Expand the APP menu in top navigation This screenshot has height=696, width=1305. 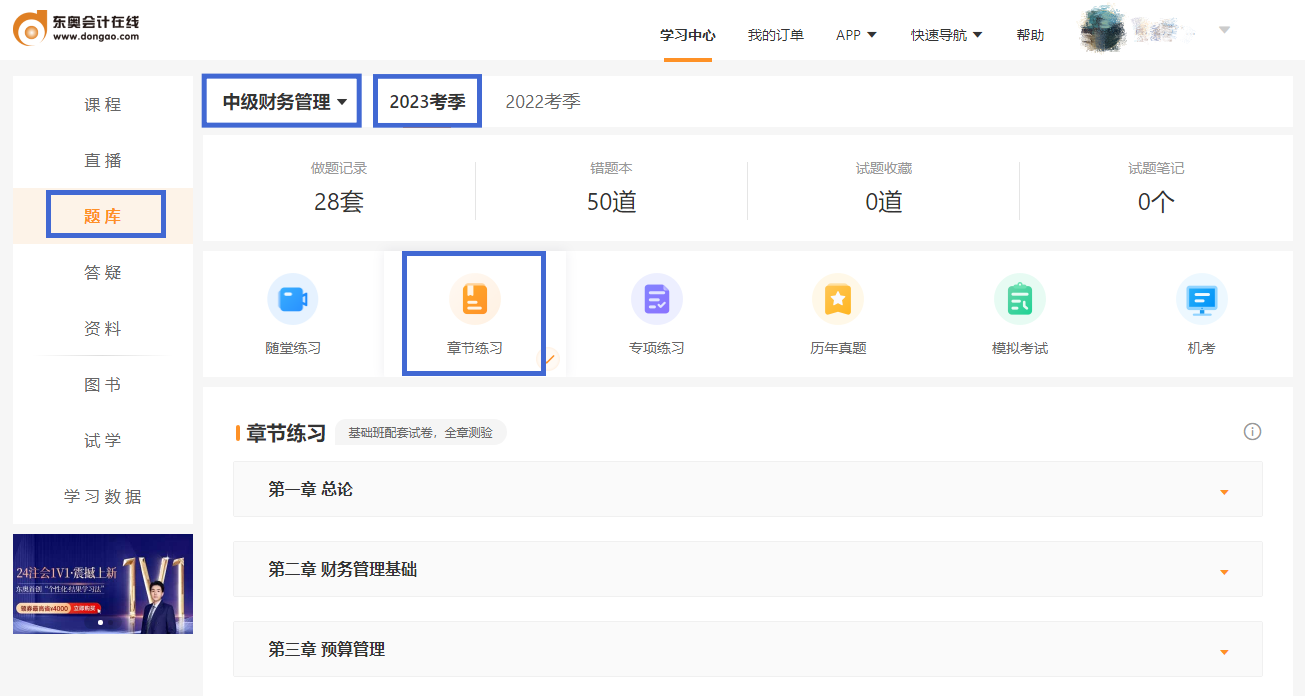[x=855, y=33]
